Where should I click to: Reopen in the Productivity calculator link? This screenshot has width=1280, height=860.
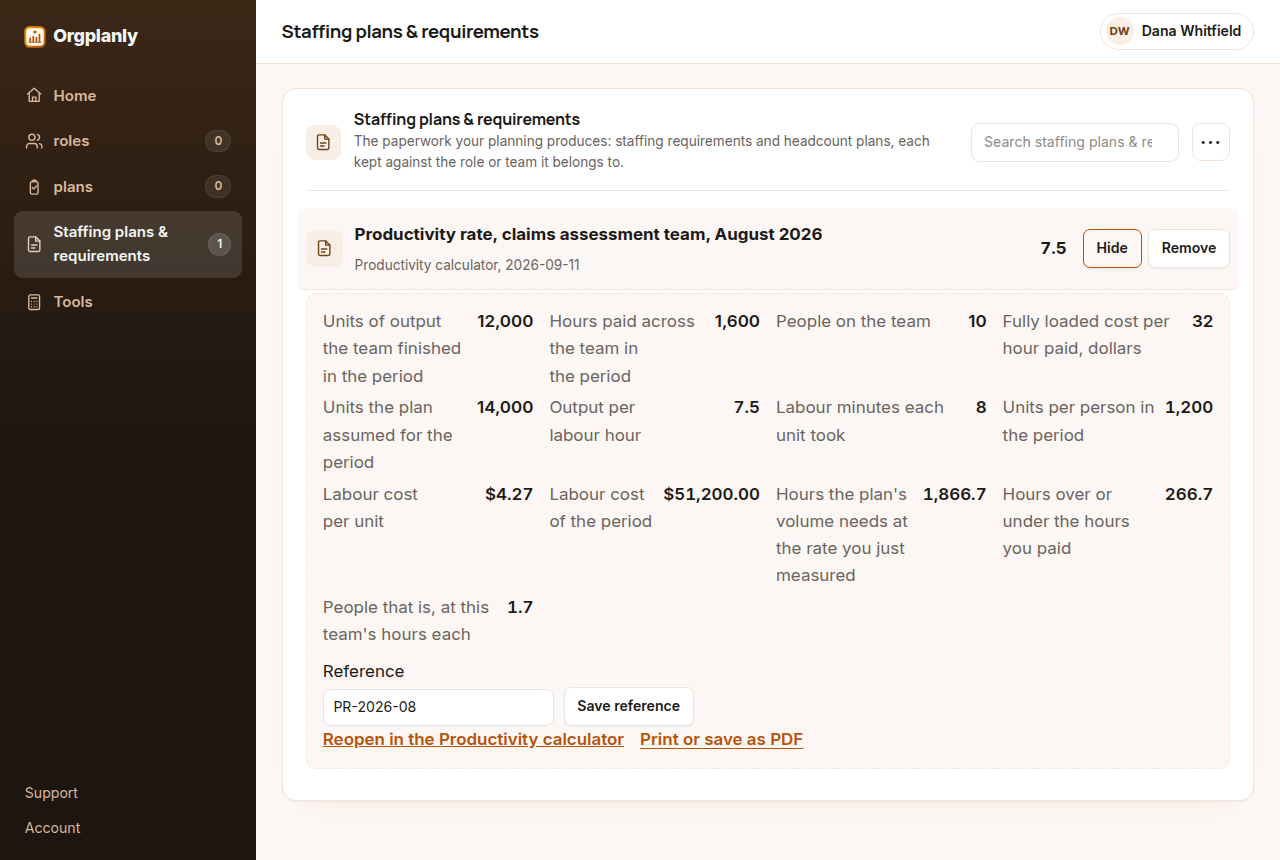[473, 740]
